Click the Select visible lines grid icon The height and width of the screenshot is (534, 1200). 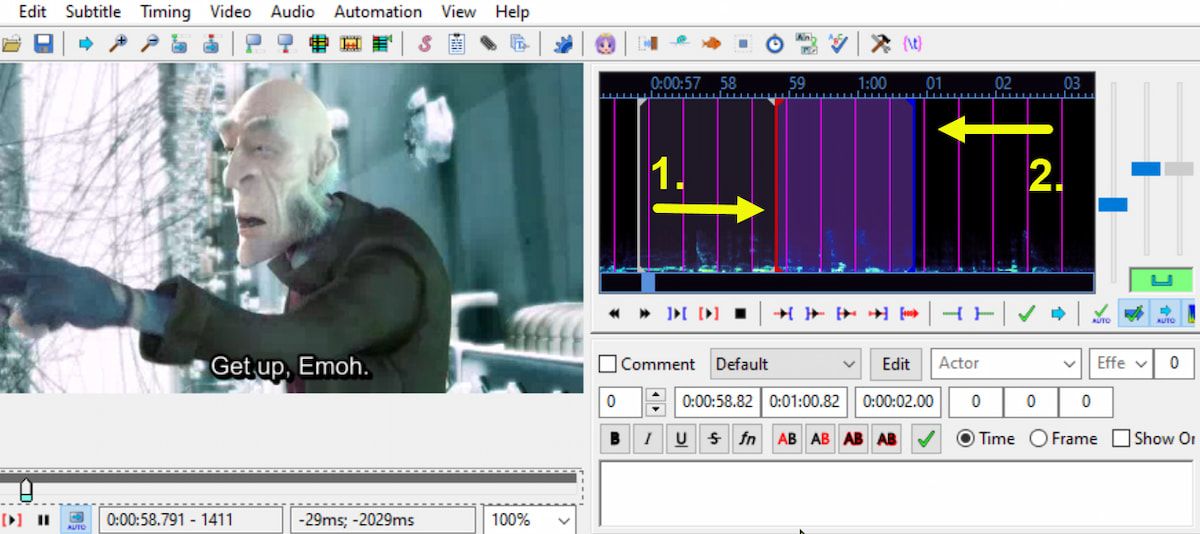point(319,44)
